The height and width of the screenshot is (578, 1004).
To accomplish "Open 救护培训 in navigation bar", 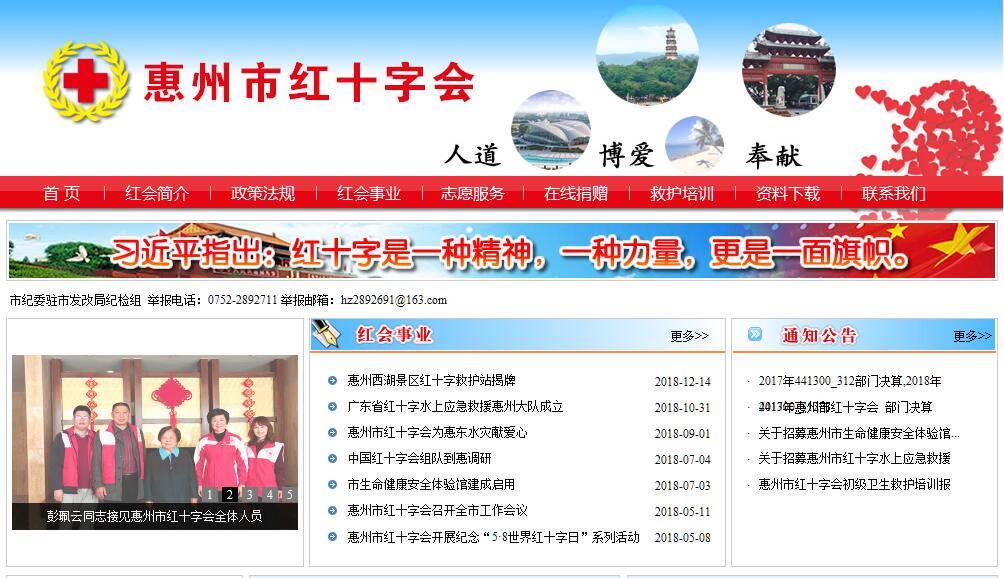I will tap(682, 193).
